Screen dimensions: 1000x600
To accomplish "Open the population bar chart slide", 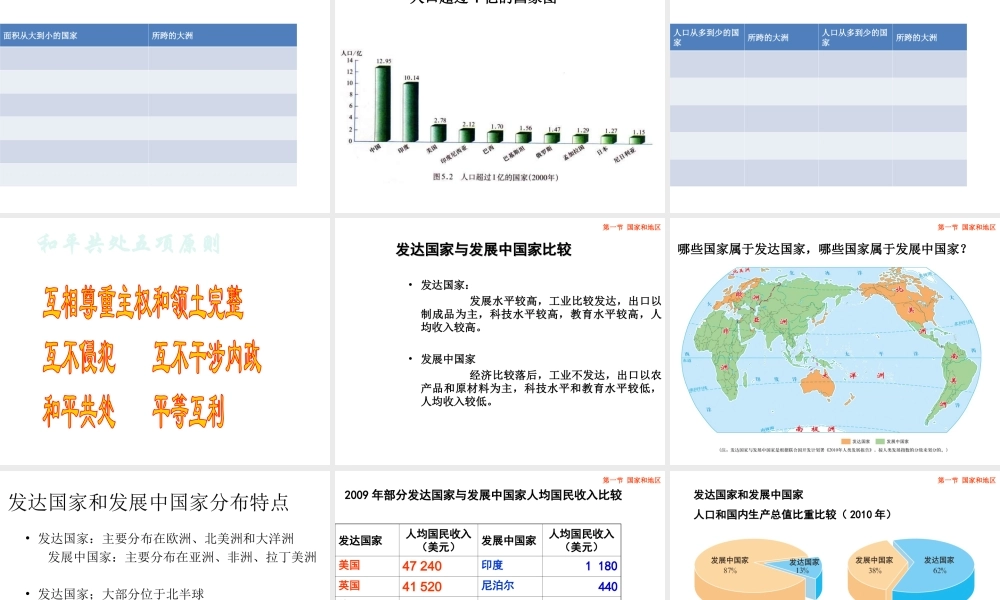I will pyautogui.click(x=500, y=106).
